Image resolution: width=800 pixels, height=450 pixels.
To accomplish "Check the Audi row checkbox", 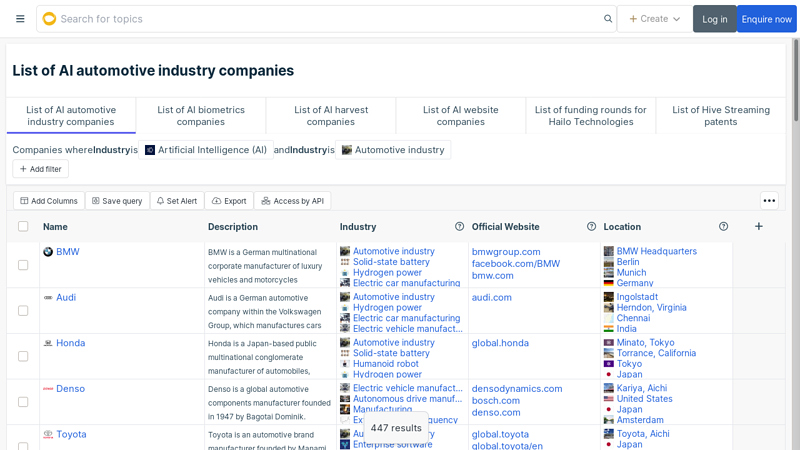I will [x=23, y=311].
